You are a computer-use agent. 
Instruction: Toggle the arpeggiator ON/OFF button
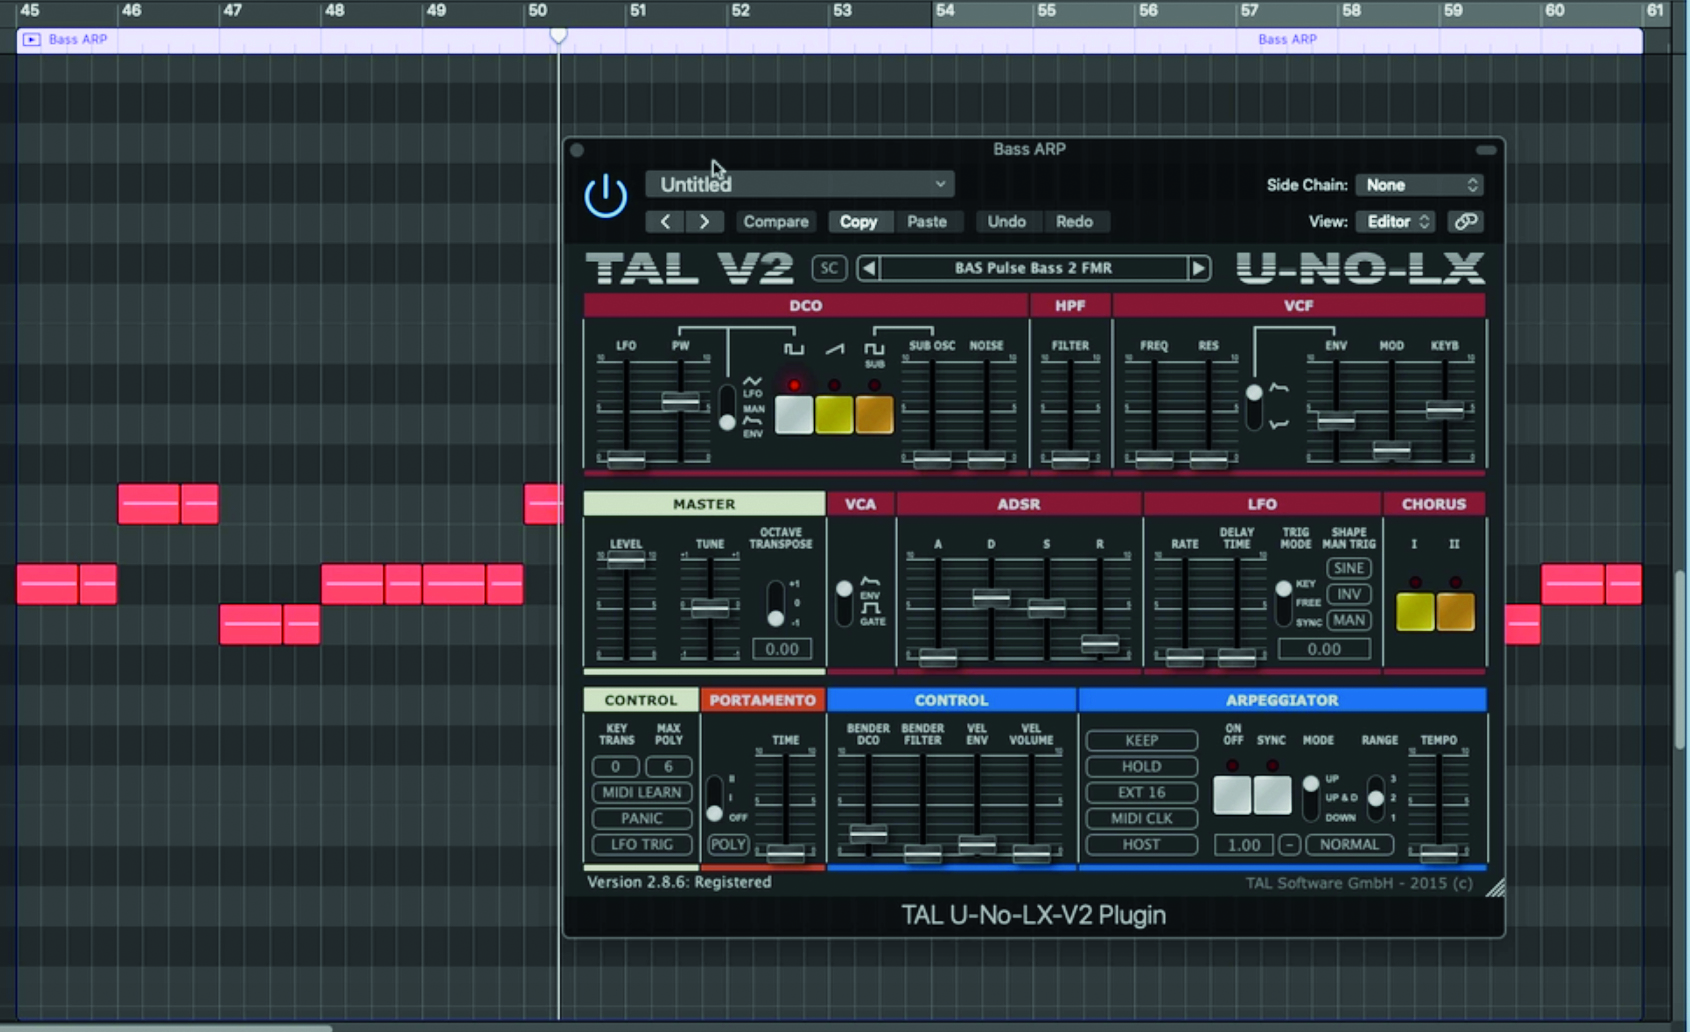tap(1232, 796)
